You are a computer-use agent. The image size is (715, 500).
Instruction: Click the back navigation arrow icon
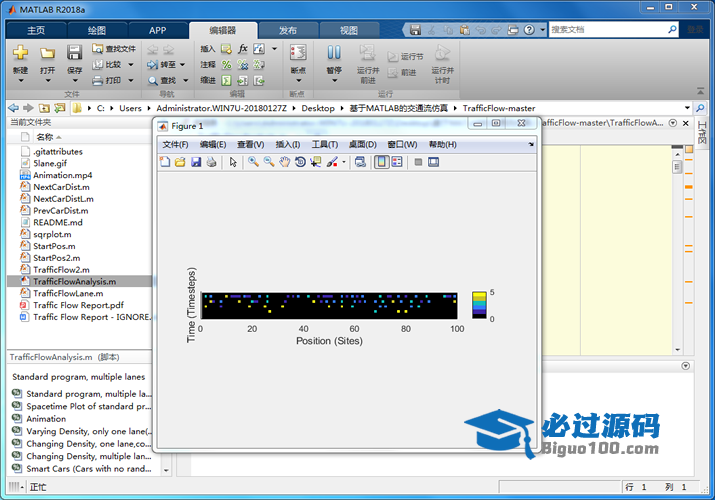pyautogui.click(x=14, y=108)
